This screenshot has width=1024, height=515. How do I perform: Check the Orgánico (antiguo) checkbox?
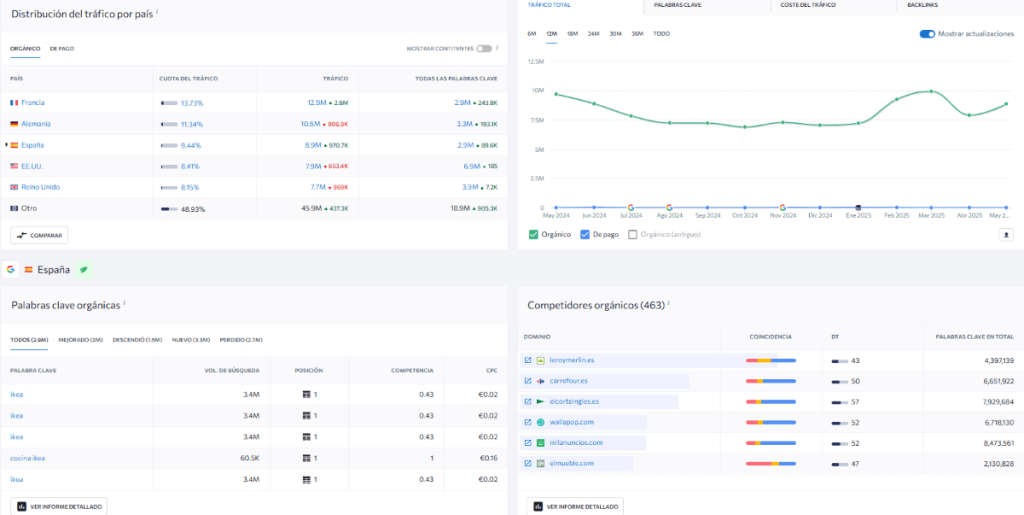(632, 234)
